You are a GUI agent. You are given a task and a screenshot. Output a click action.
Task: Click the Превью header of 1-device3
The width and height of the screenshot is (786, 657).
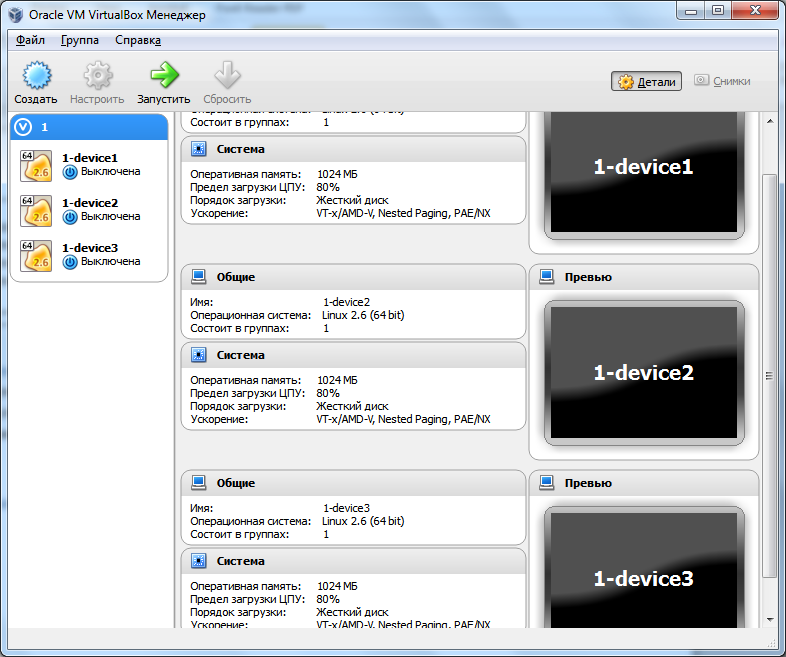(x=644, y=483)
